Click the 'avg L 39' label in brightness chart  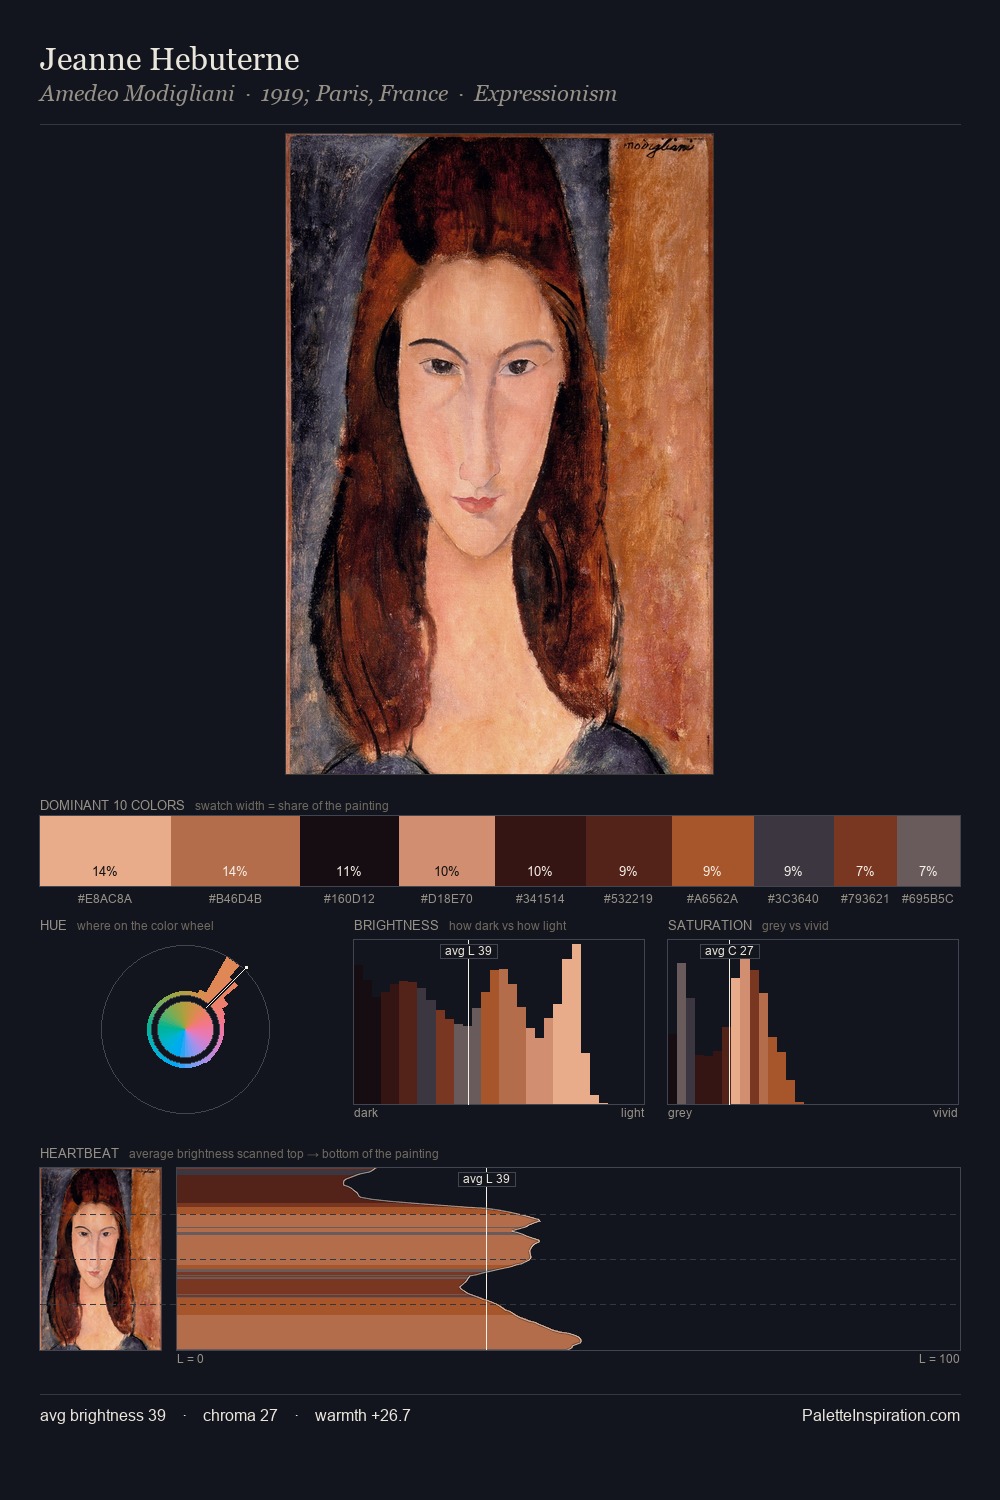click(469, 951)
